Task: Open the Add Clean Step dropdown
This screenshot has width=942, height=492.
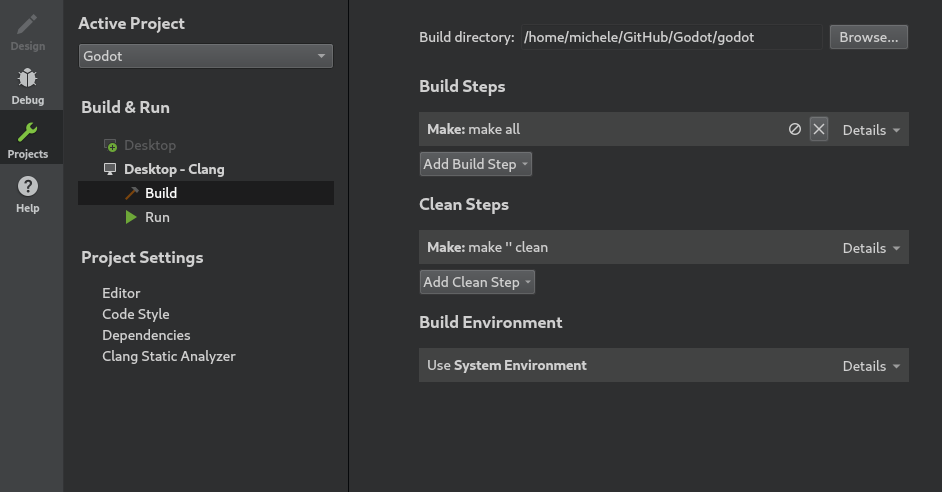Action: click(477, 282)
